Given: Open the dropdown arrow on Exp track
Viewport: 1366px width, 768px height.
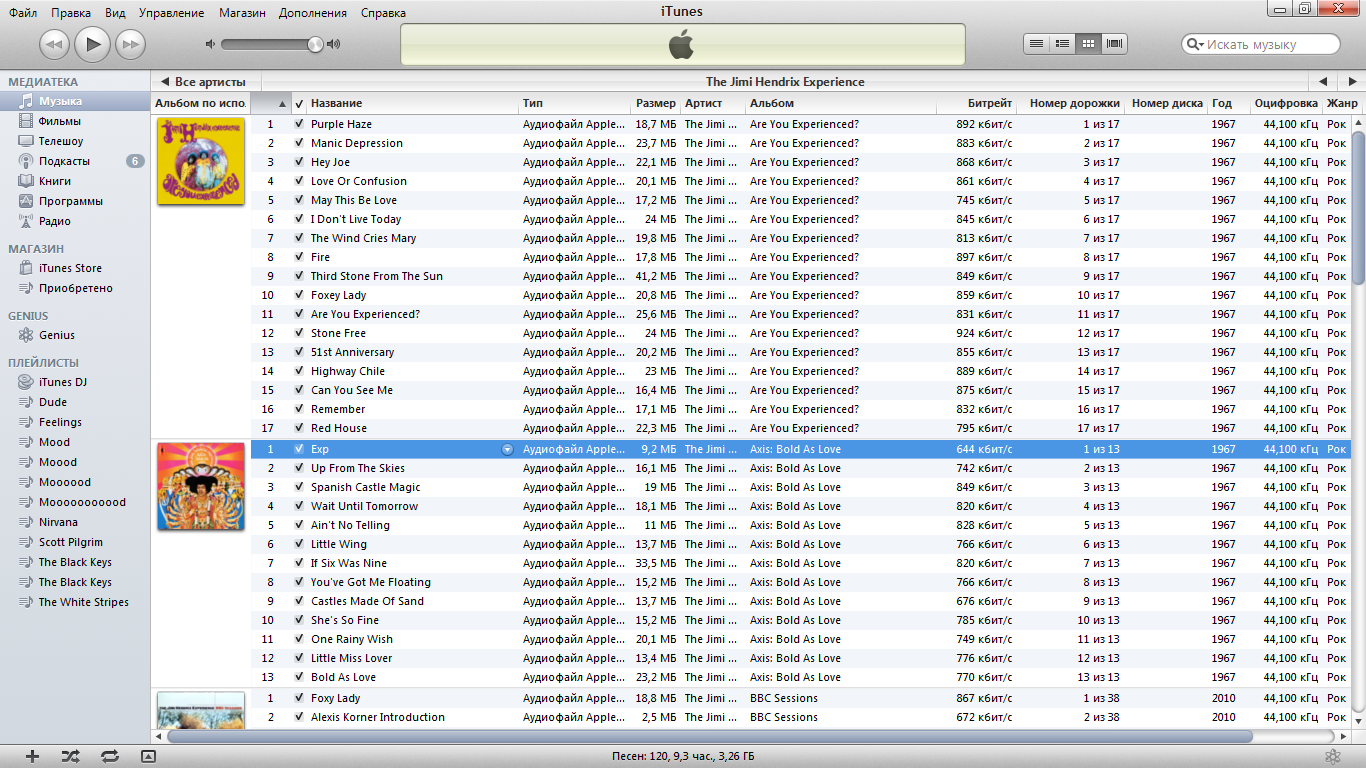Looking at the screenshot, I should (507, 449).
